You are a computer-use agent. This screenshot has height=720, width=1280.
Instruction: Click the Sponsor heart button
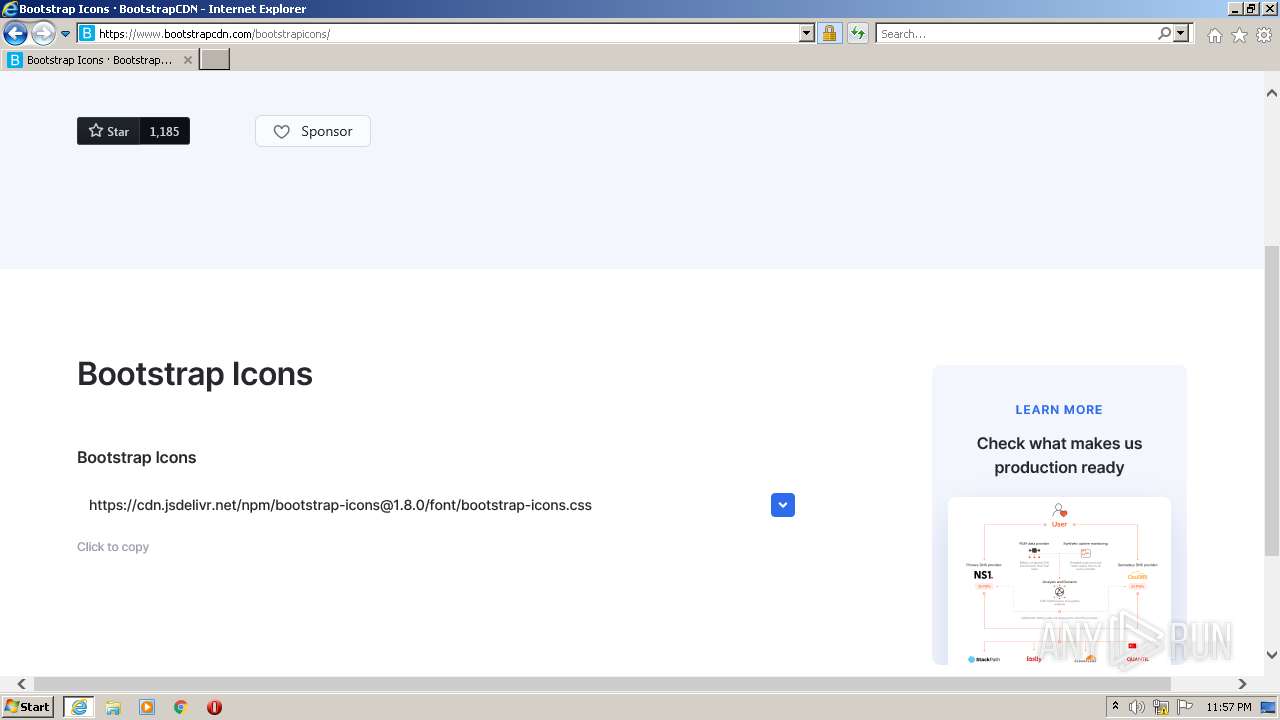(313, 131)
